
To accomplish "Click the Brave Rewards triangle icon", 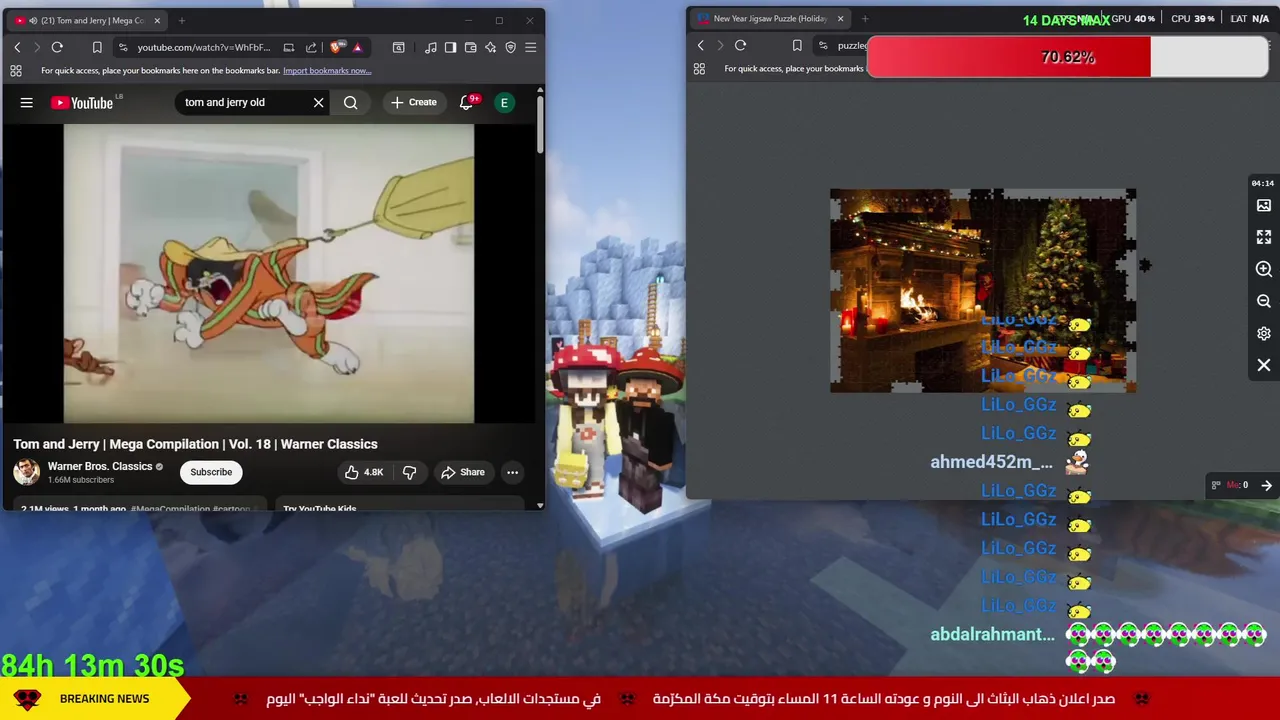I will click(x=358, y=47).
